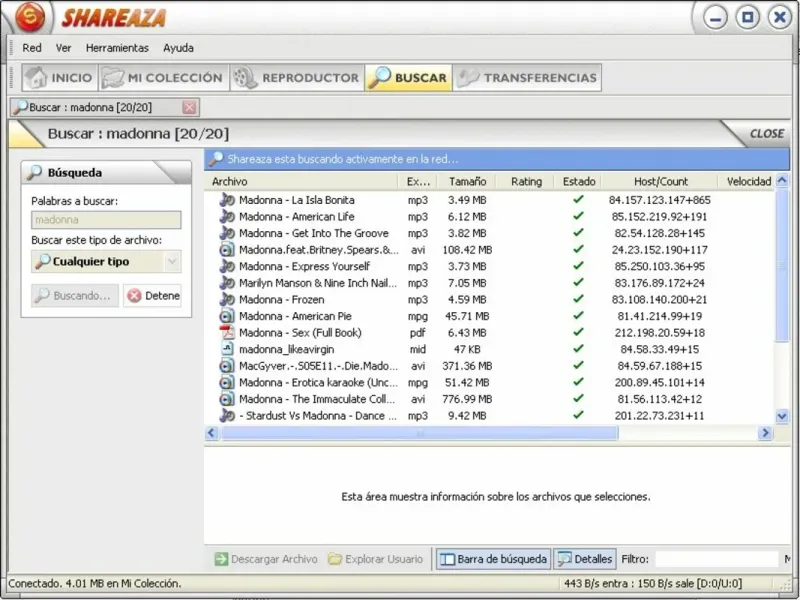This screenshot has height=600, width=800.
Task: Click audio icon of 'Madonna - La Isla Bonita'
Action: (227, 199)
